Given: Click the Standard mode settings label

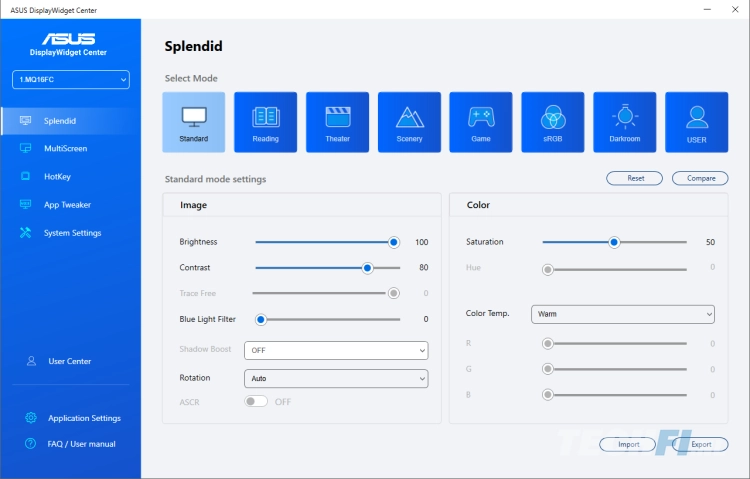Looking at the screenshot, I should [215, 179].
